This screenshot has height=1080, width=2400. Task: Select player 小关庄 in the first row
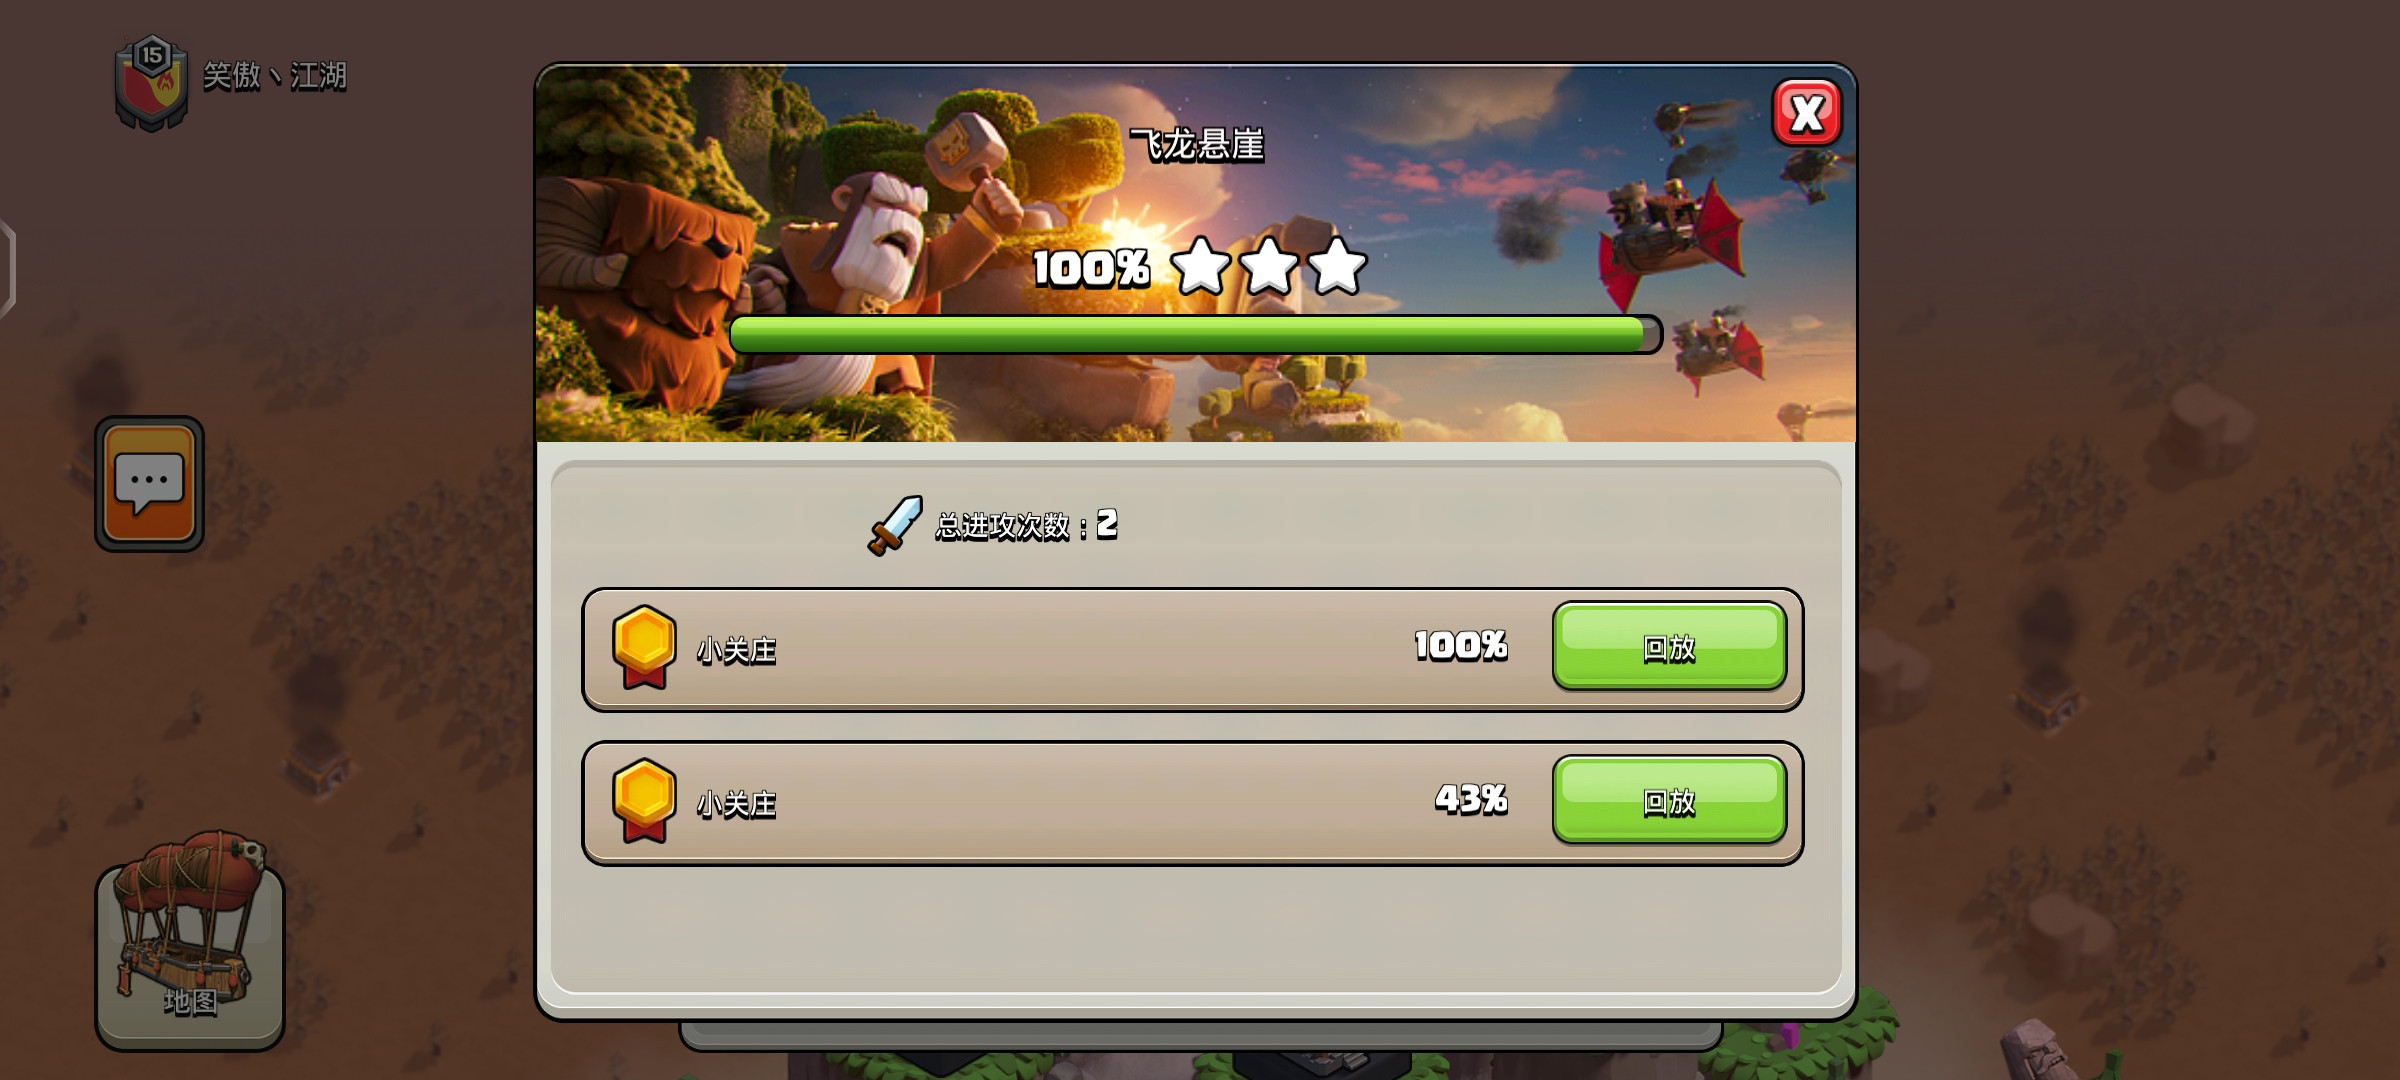737,650
